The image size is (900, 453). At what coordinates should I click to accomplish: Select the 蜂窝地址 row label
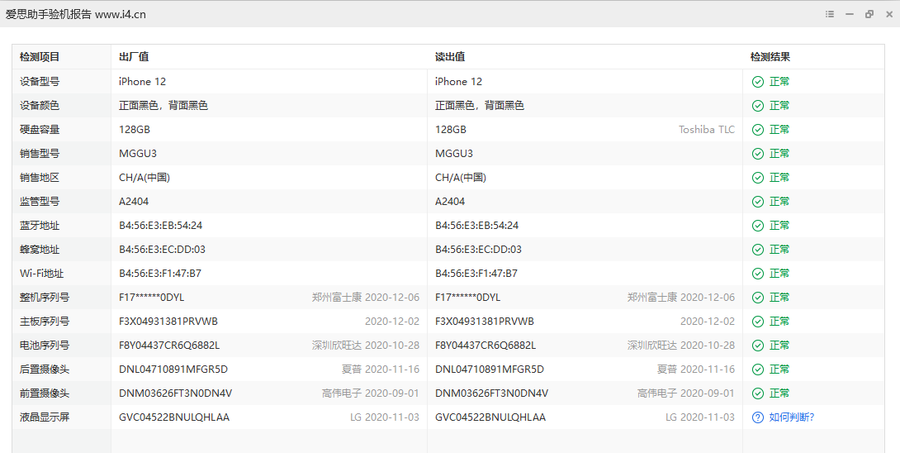40,249
